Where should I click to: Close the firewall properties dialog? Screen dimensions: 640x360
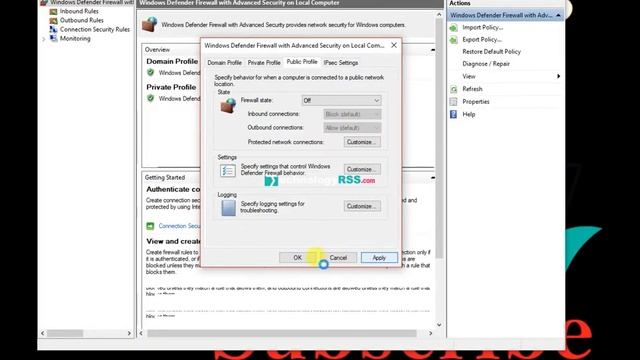394,45
